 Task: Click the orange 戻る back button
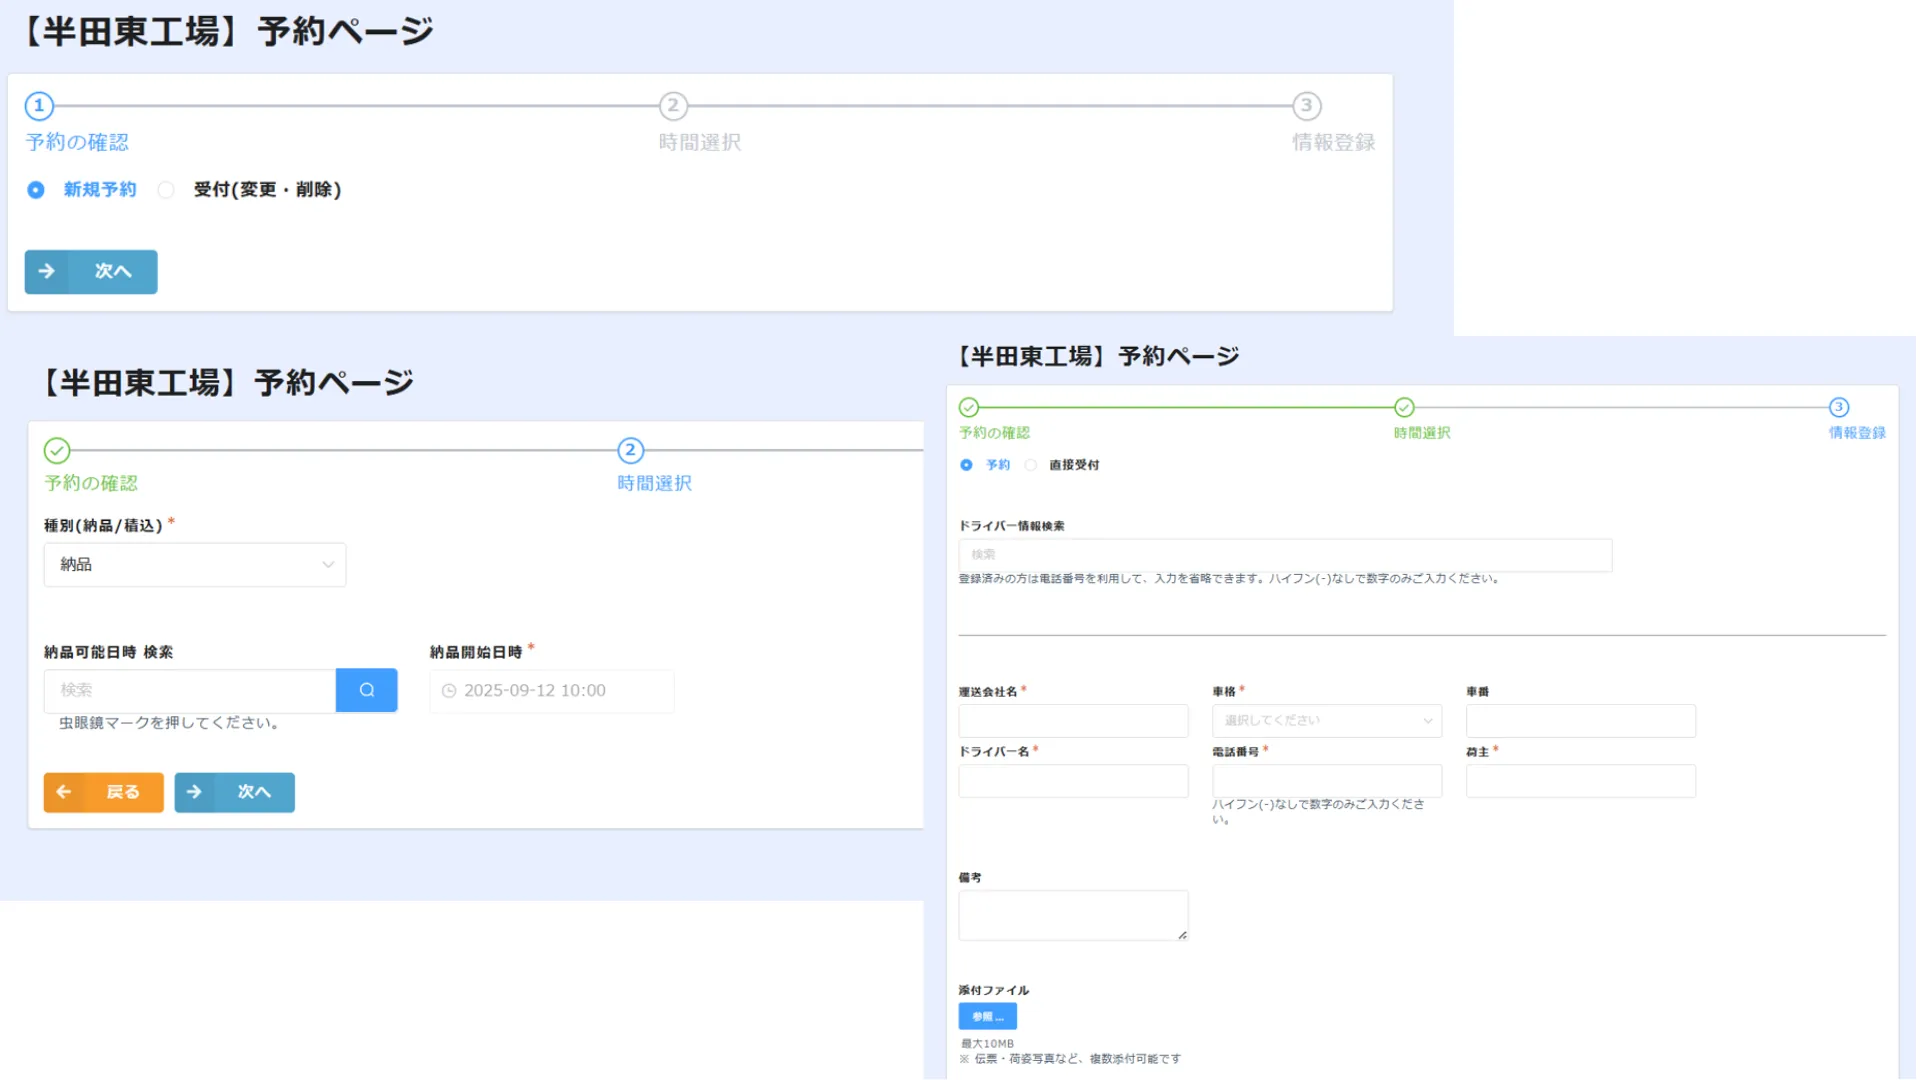[x=103, y=792]
